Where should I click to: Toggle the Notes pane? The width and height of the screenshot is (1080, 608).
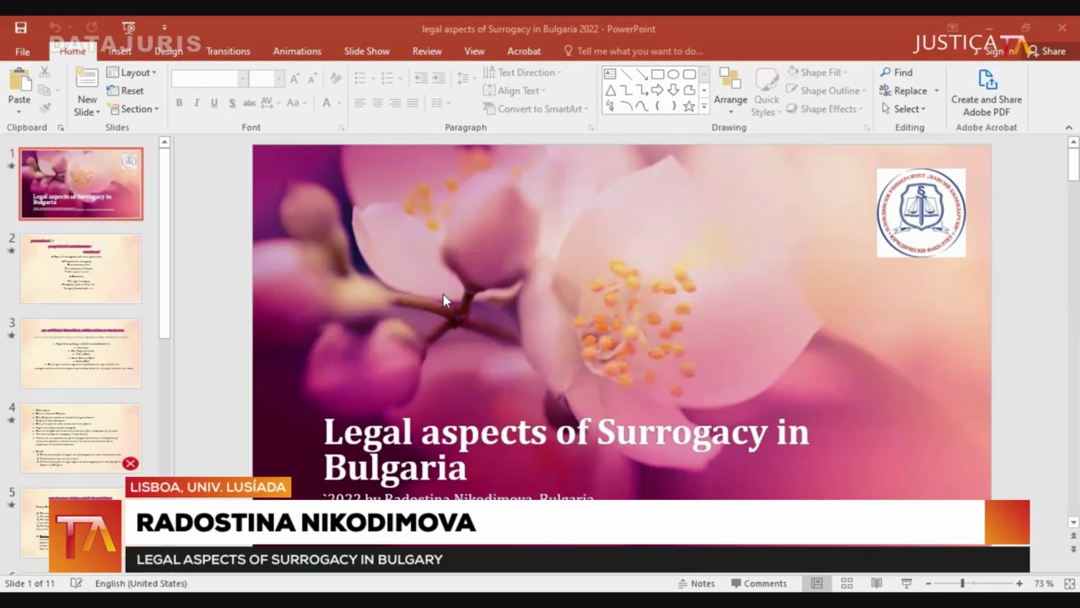[x=696, y=583]
